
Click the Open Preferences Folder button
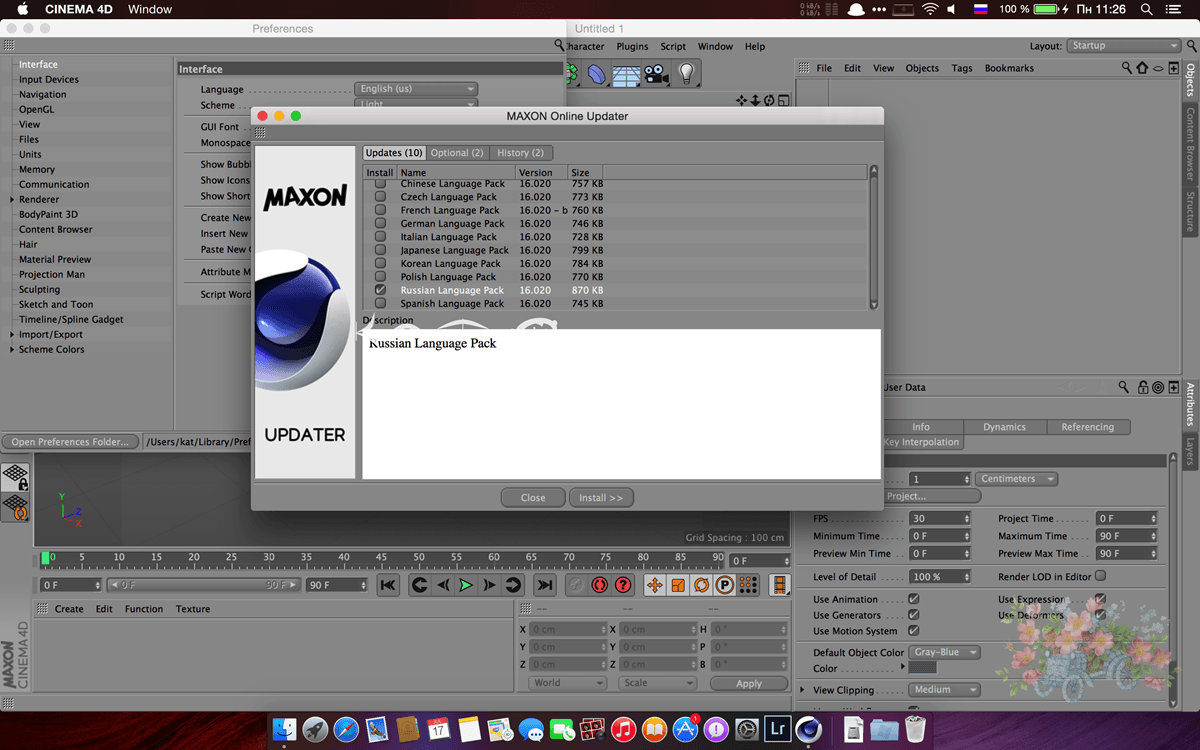click(71, 441)
